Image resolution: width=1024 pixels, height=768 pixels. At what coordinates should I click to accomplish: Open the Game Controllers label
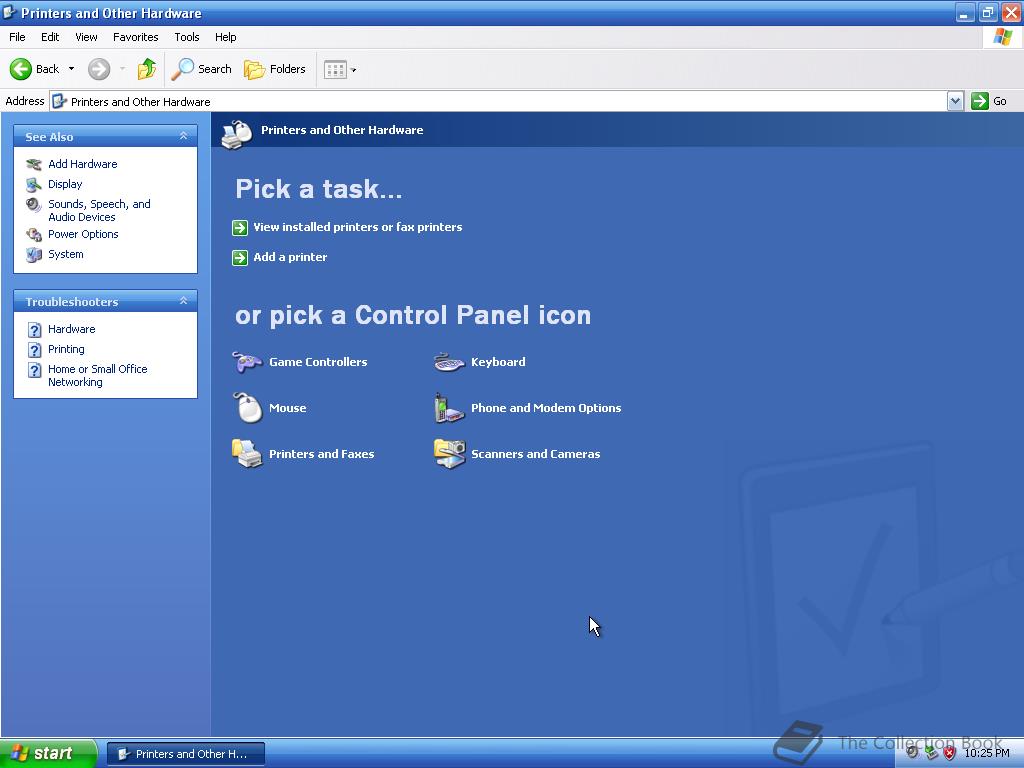[x=318, y=362]
